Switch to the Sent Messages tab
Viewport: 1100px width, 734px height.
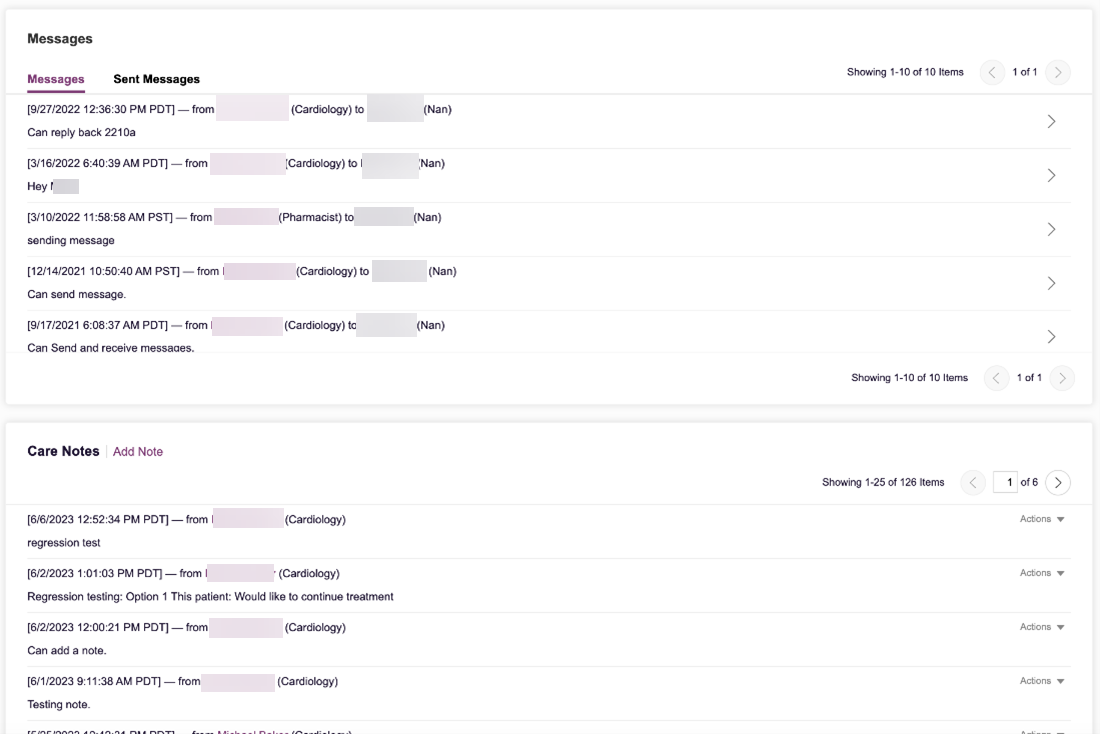(x=156, y=79)
